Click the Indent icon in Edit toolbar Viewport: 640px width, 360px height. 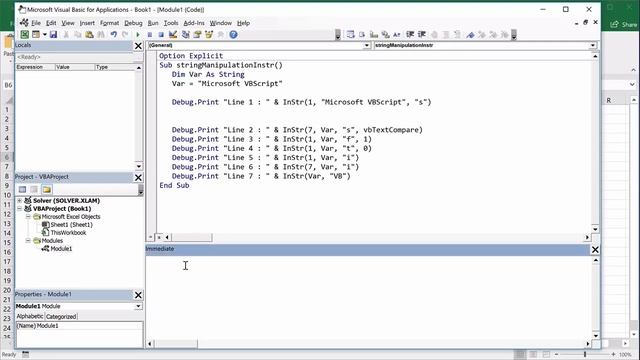410,35
